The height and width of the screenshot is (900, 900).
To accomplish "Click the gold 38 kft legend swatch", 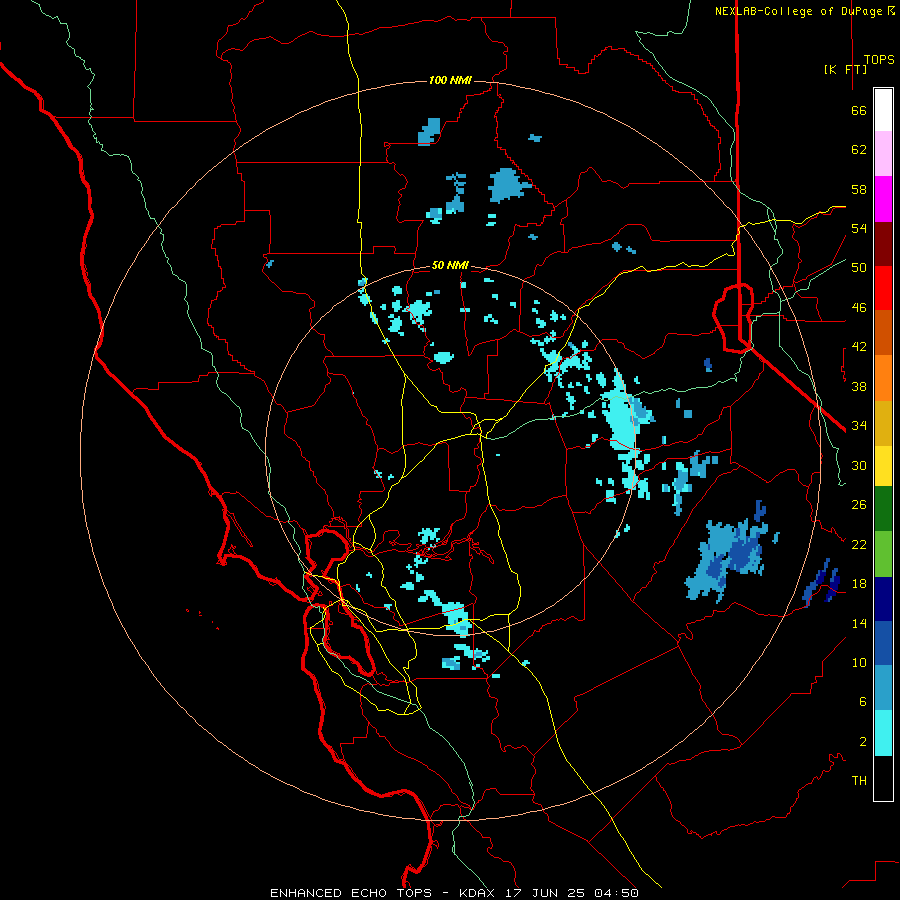I will click(883, 422).
